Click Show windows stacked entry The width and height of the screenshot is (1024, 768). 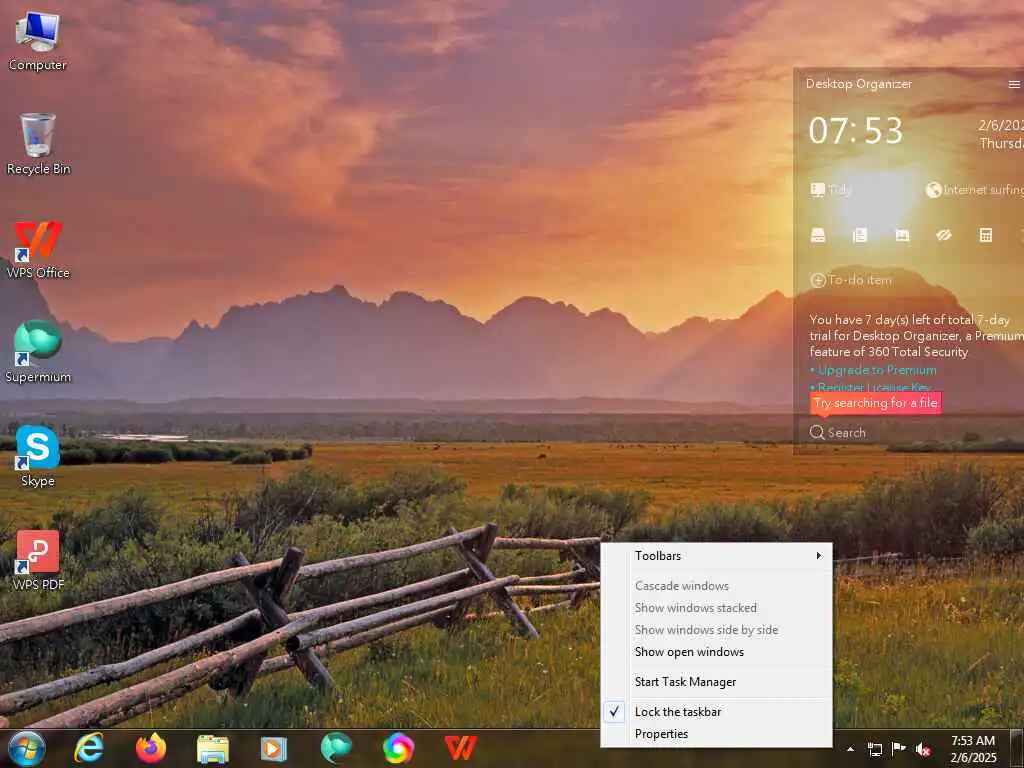[716, 608]
